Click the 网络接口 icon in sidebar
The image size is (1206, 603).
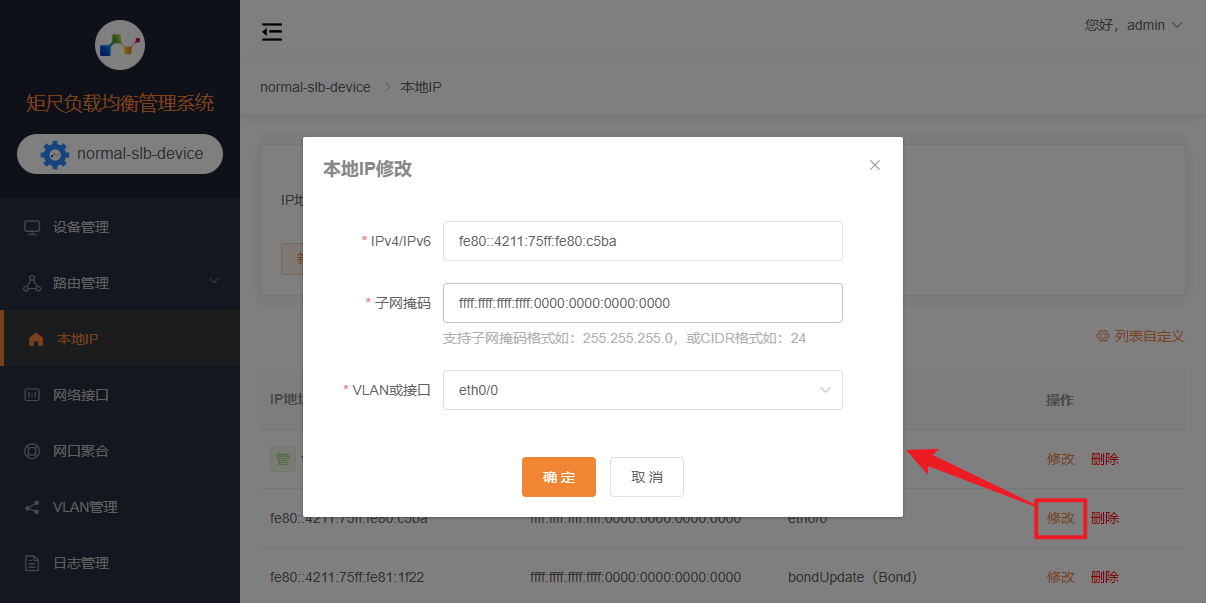tap(32, 395)
